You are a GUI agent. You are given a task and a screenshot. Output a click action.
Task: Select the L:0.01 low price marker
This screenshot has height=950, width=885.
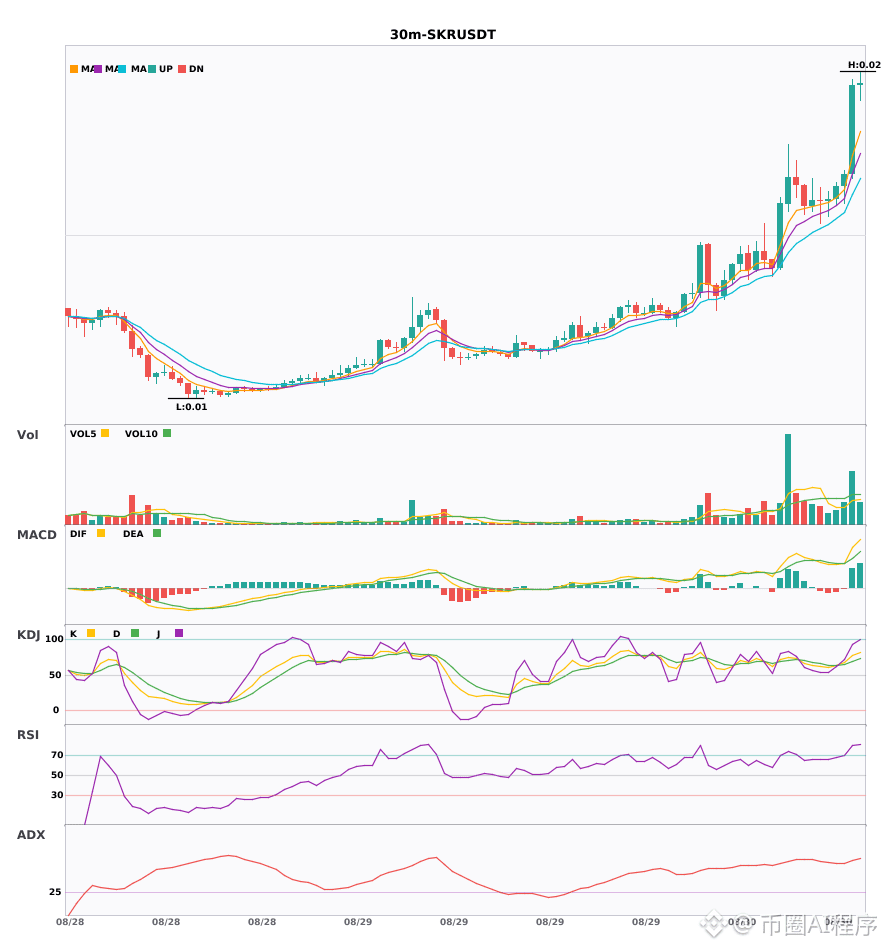[191, 407]
